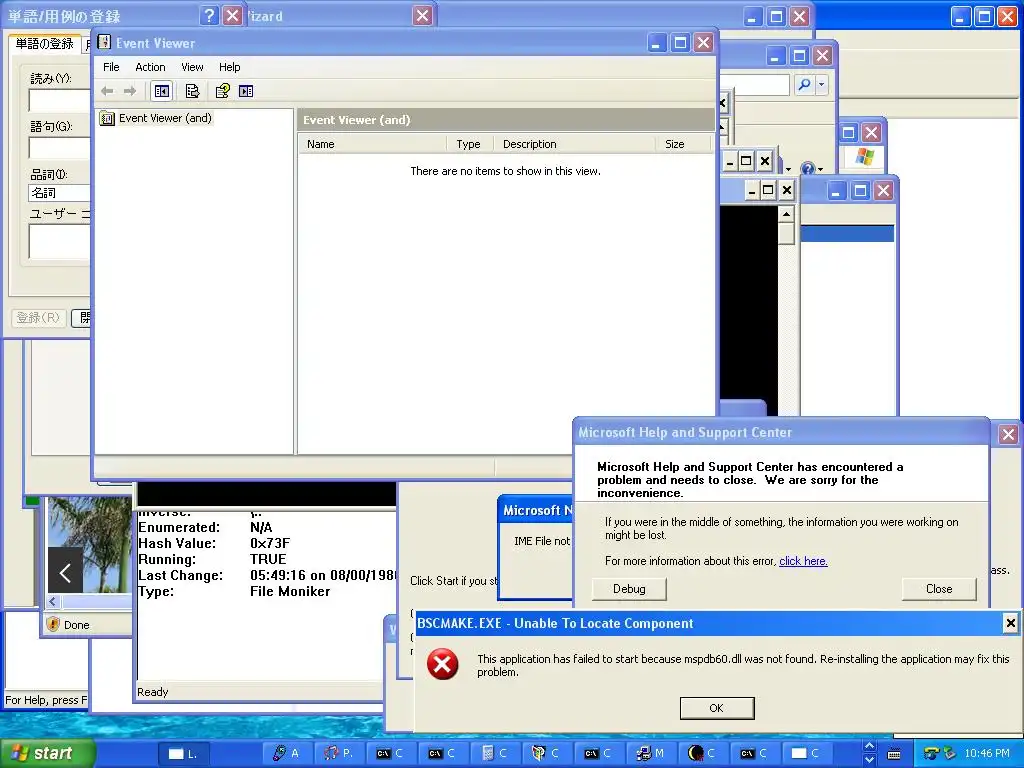
Task: Click the Action Pane toolbar icon at right of Help icon
Action: (x=246, y=91)
